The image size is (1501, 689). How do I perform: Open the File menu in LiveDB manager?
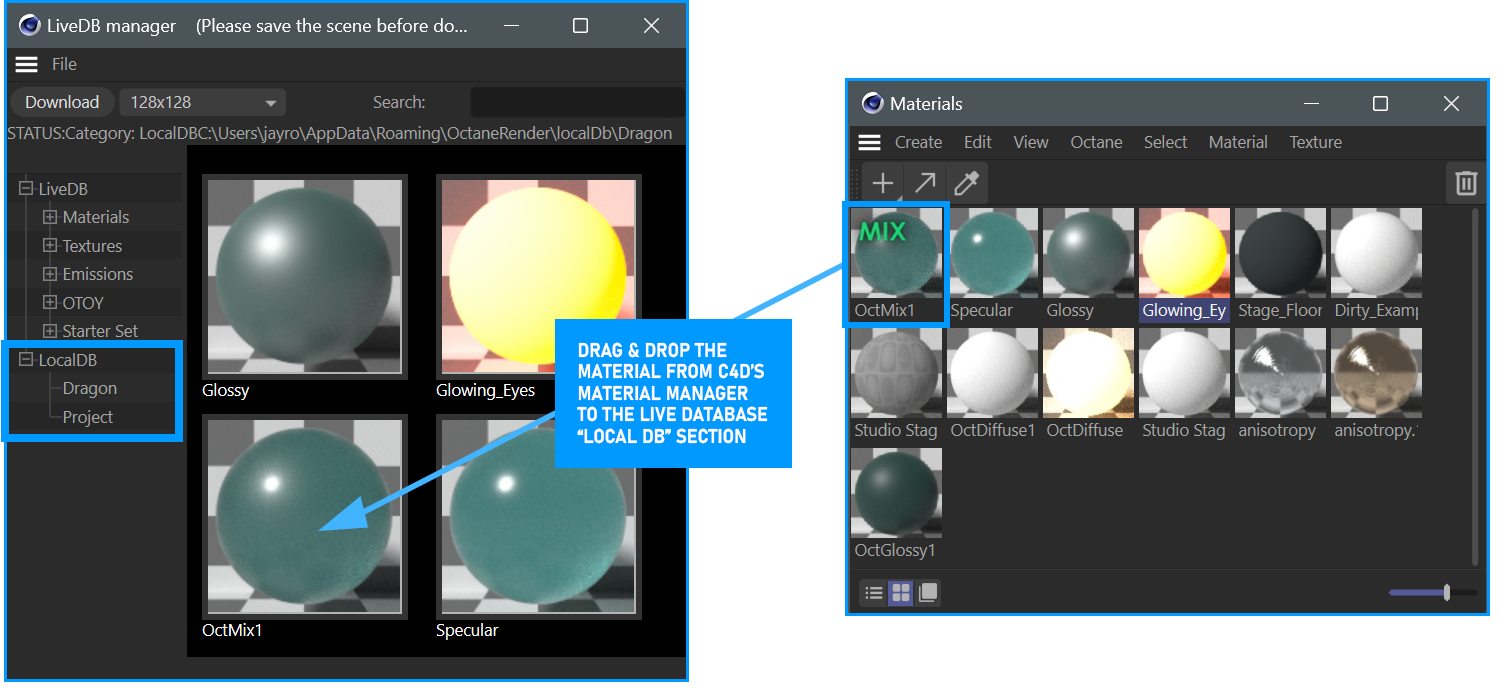(64, 64)
